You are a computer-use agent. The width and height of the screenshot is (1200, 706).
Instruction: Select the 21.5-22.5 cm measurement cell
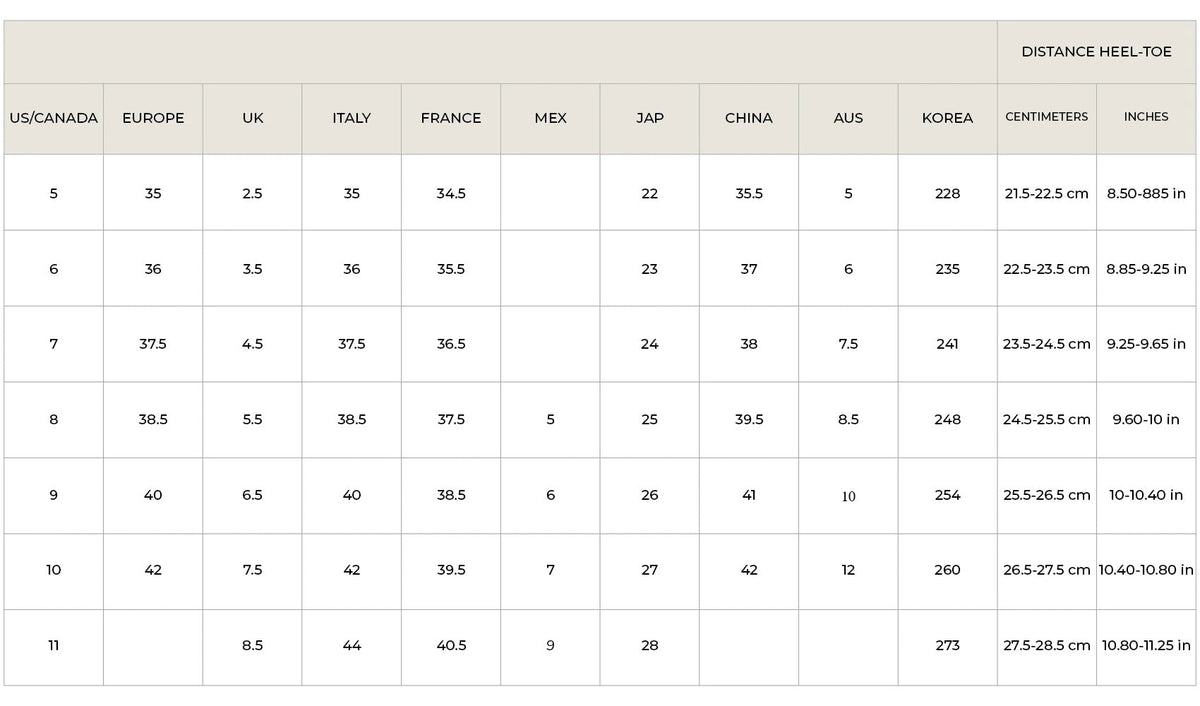(x=1047, y=193)
